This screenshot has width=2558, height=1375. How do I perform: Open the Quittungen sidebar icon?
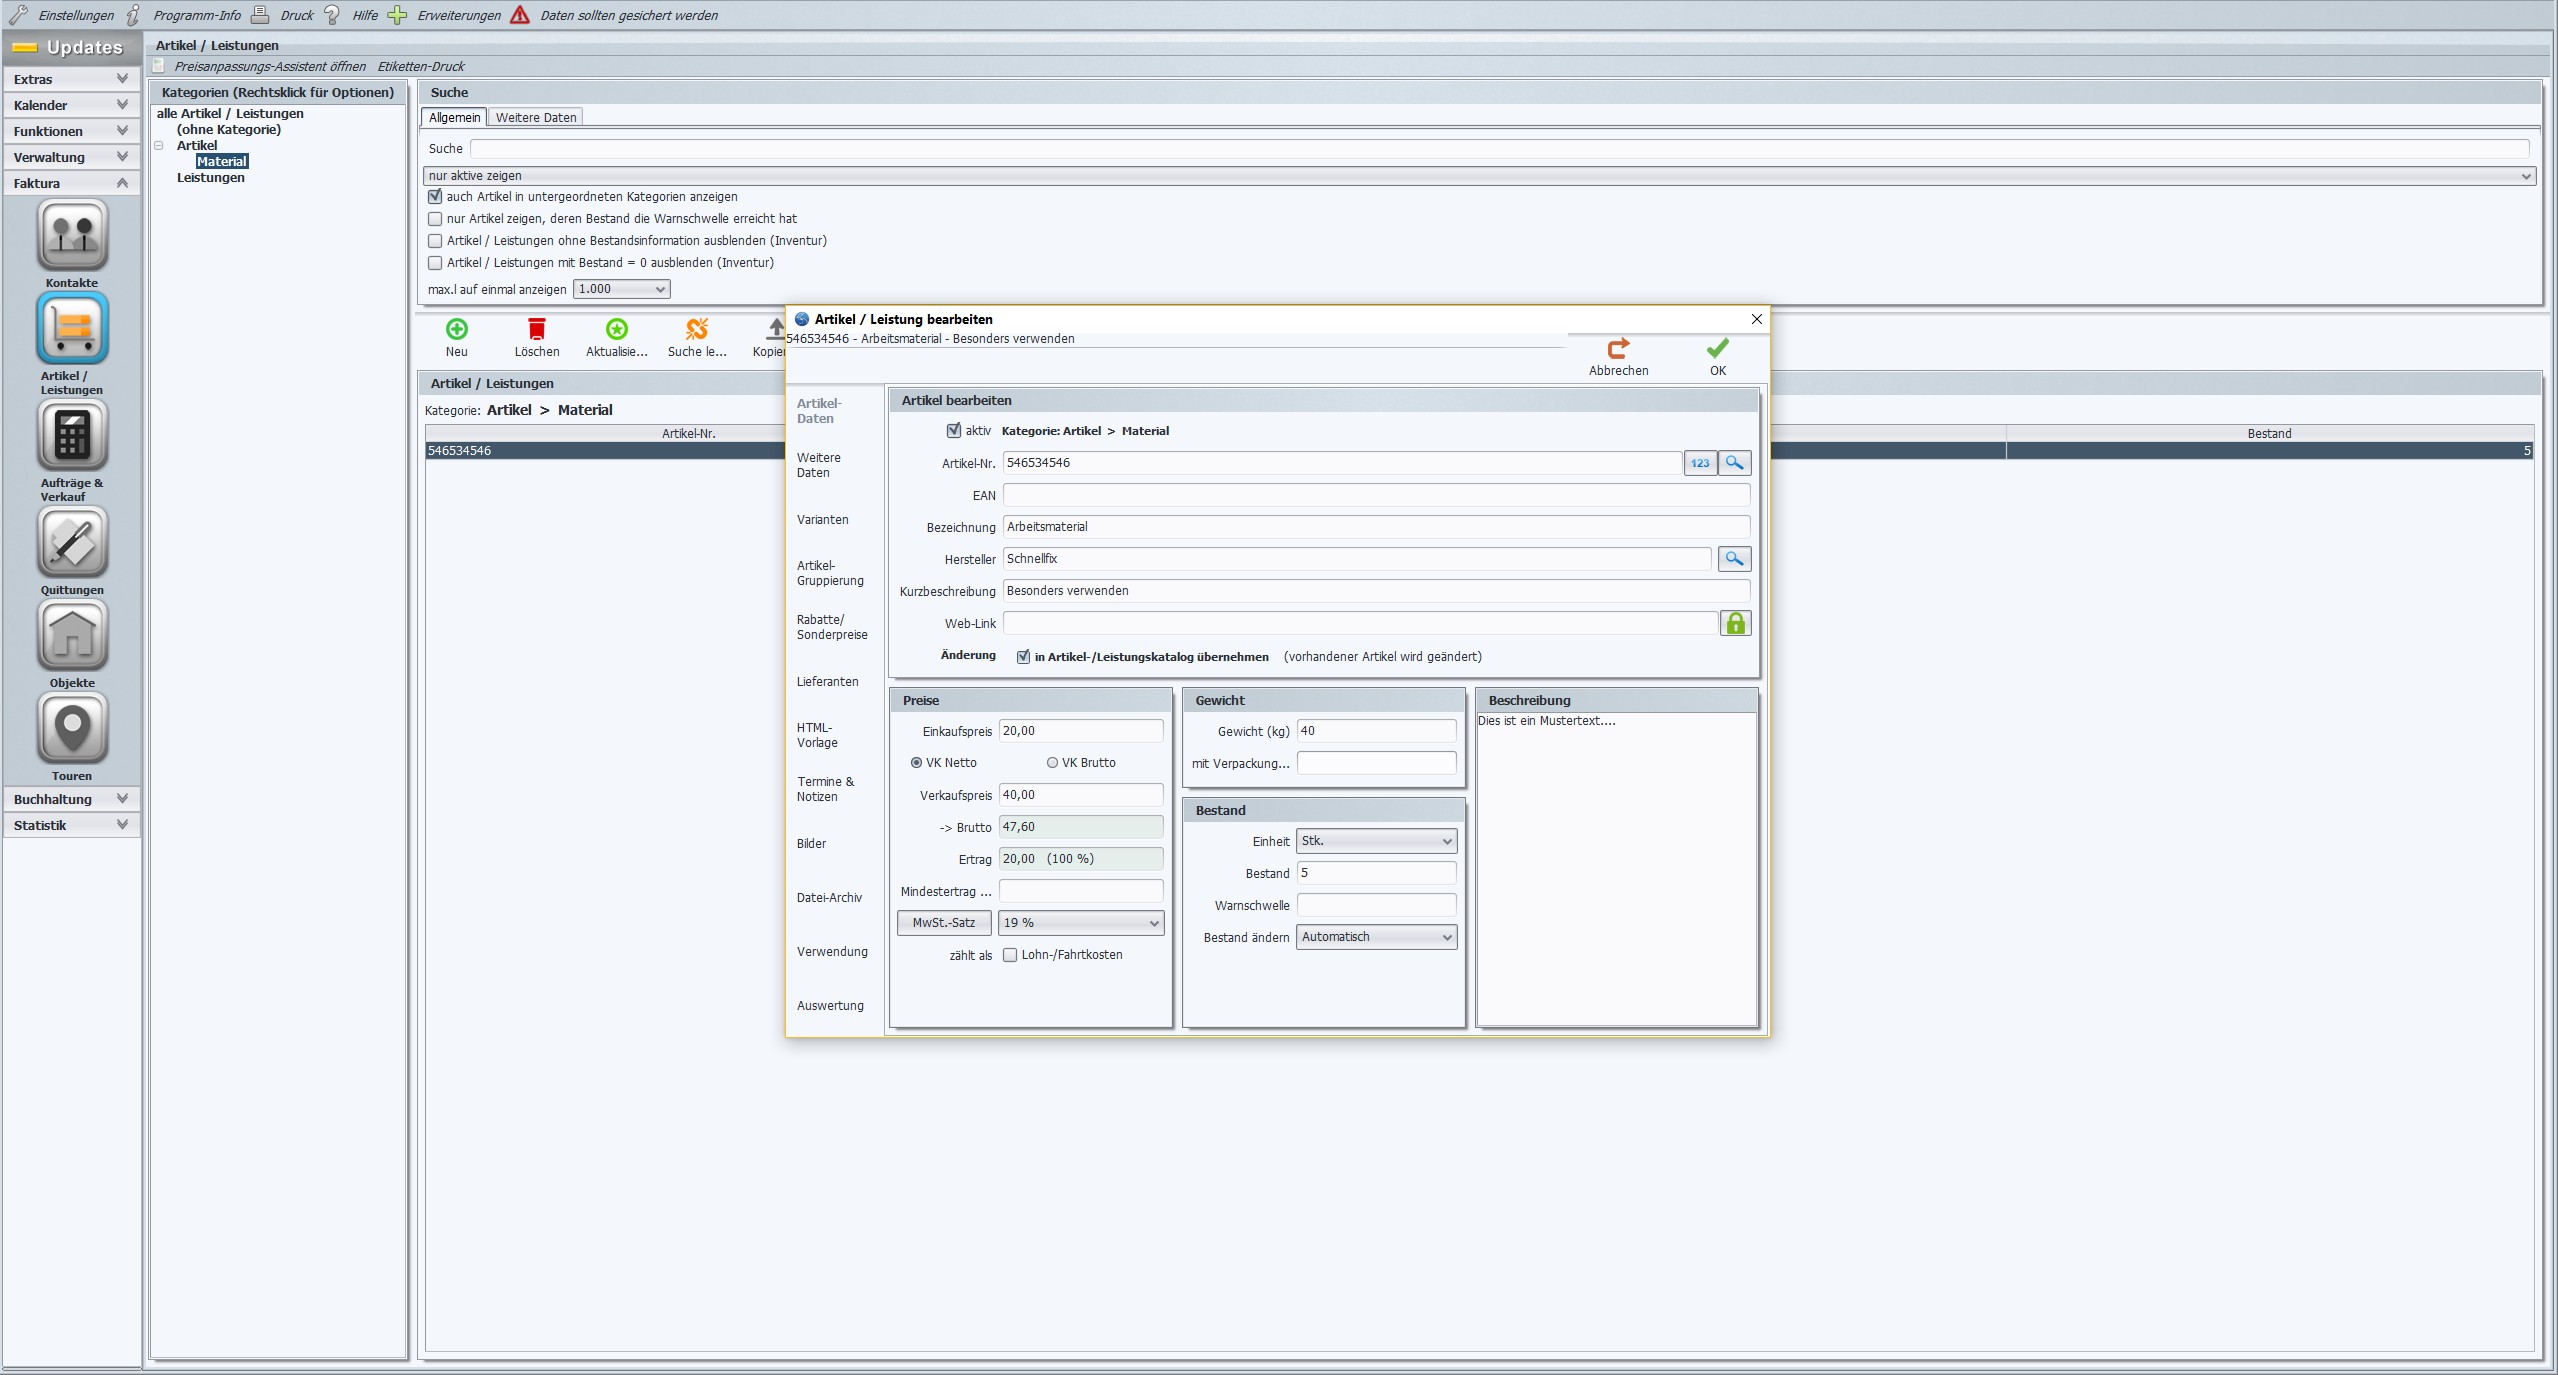[x=72, y=542]
